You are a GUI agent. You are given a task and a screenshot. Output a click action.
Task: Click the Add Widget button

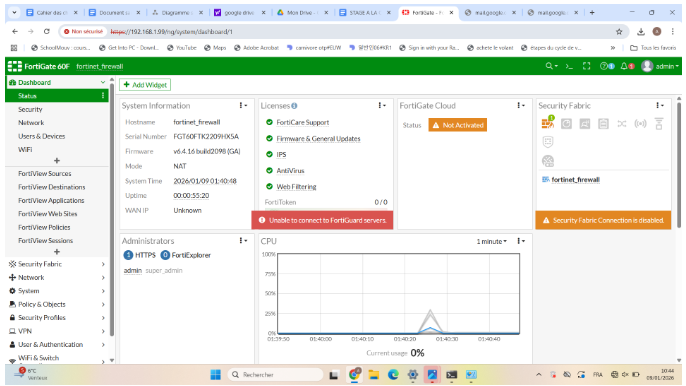[145, 85]
